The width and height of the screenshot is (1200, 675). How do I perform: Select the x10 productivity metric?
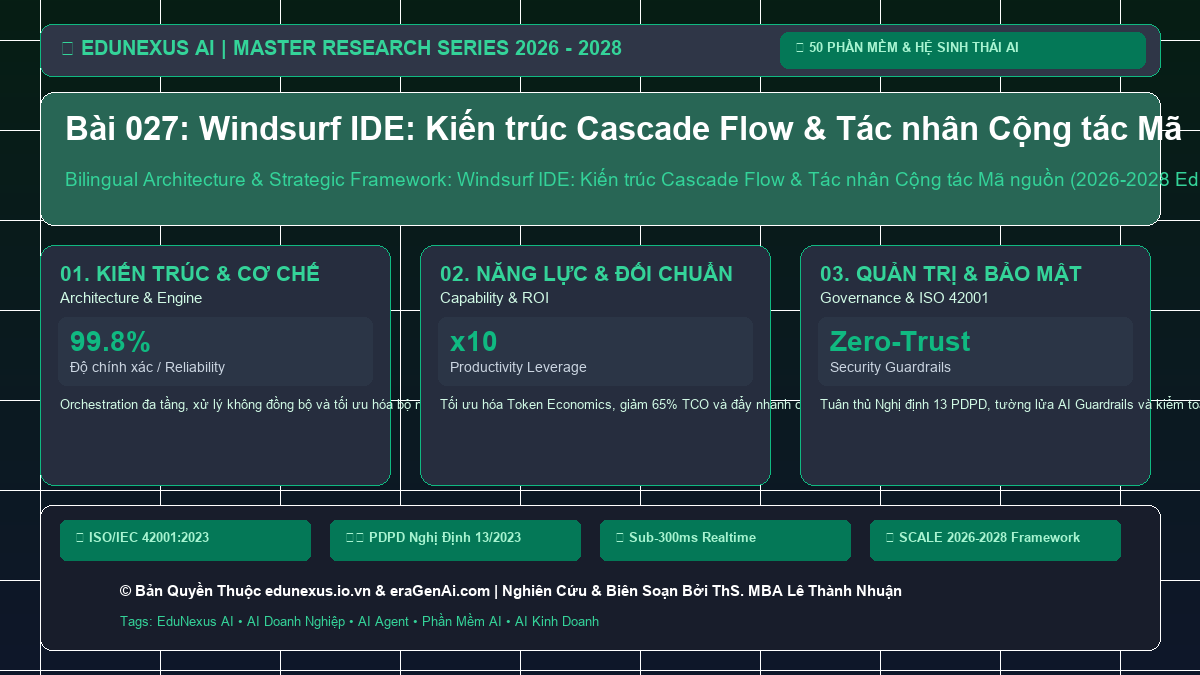click(x=473, y=341)
